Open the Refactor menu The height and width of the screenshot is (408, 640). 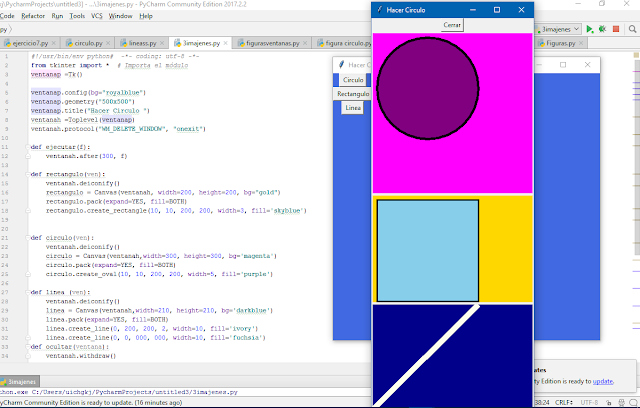pos(33,16)
